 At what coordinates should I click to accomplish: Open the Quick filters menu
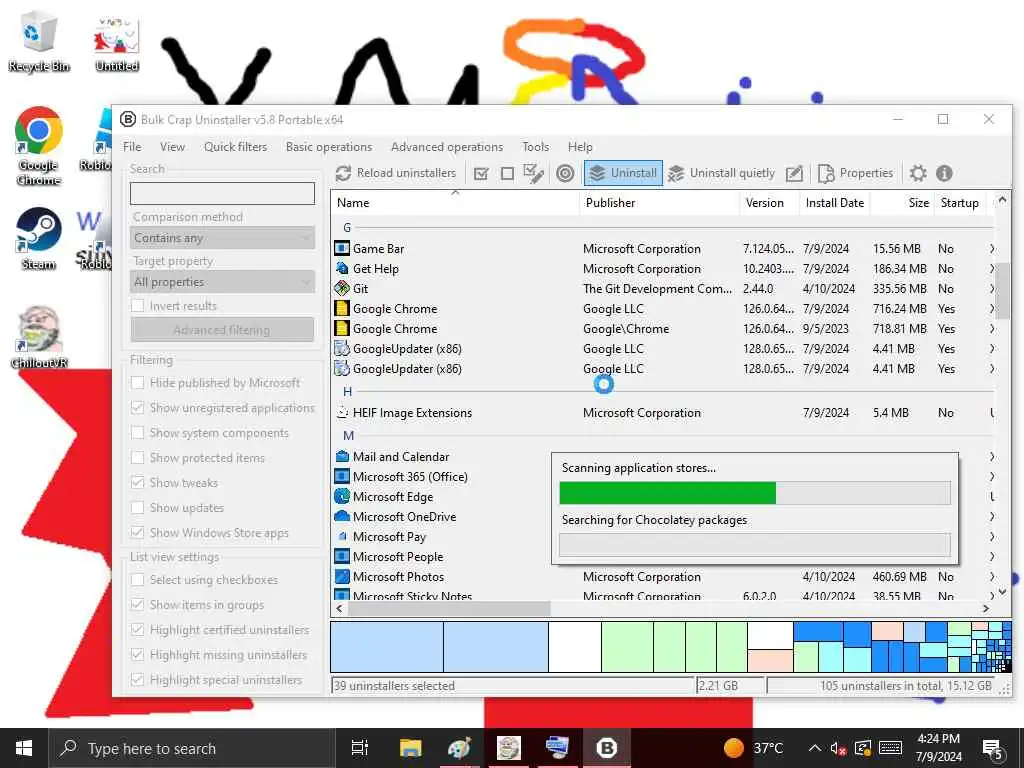[x=235, y=146]
